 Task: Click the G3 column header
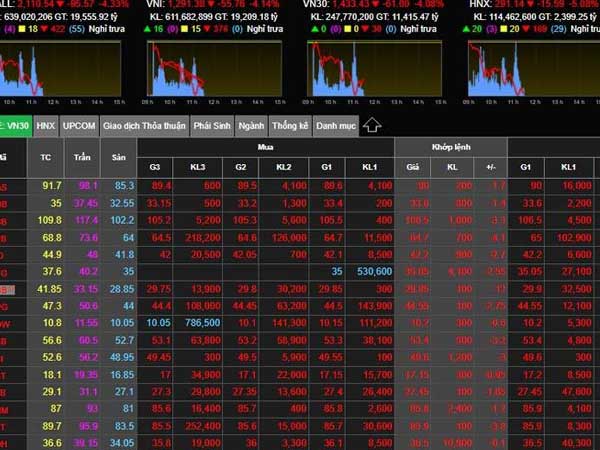coord(155,168)
